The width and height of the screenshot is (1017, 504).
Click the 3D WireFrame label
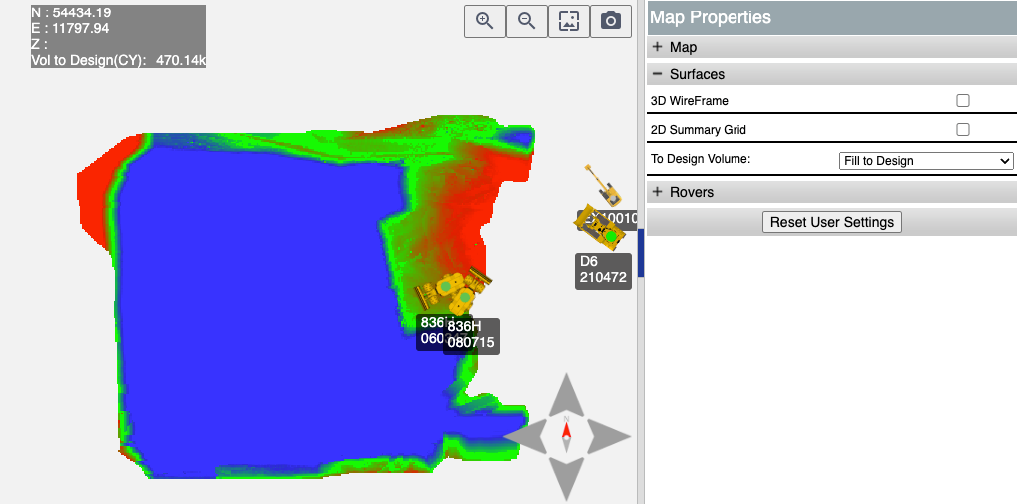tap(689, 101)
